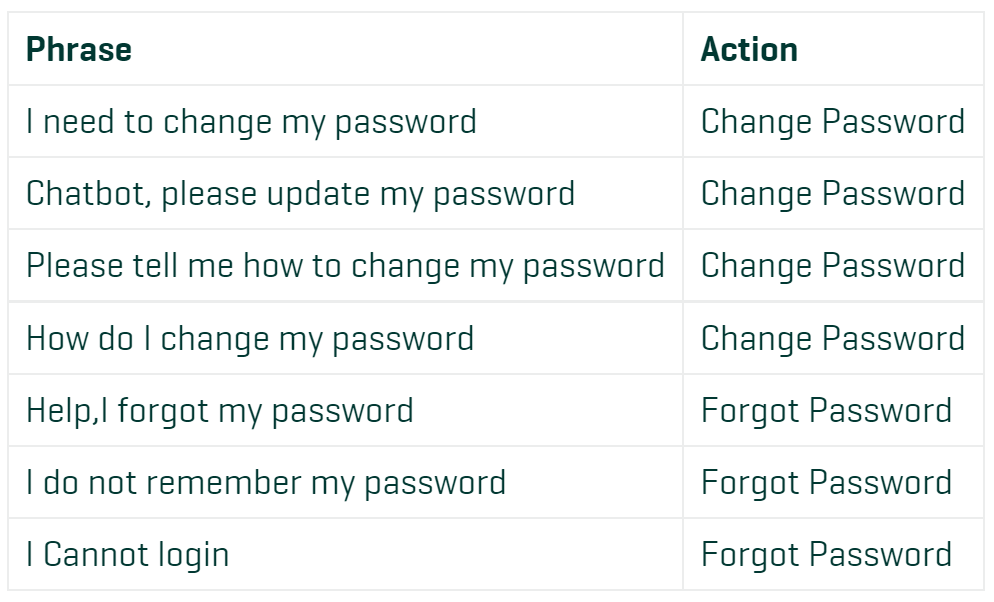994x602 pixels.
Task: Click Change Password action for 'Please tell me' row
Action: [832, 266]
